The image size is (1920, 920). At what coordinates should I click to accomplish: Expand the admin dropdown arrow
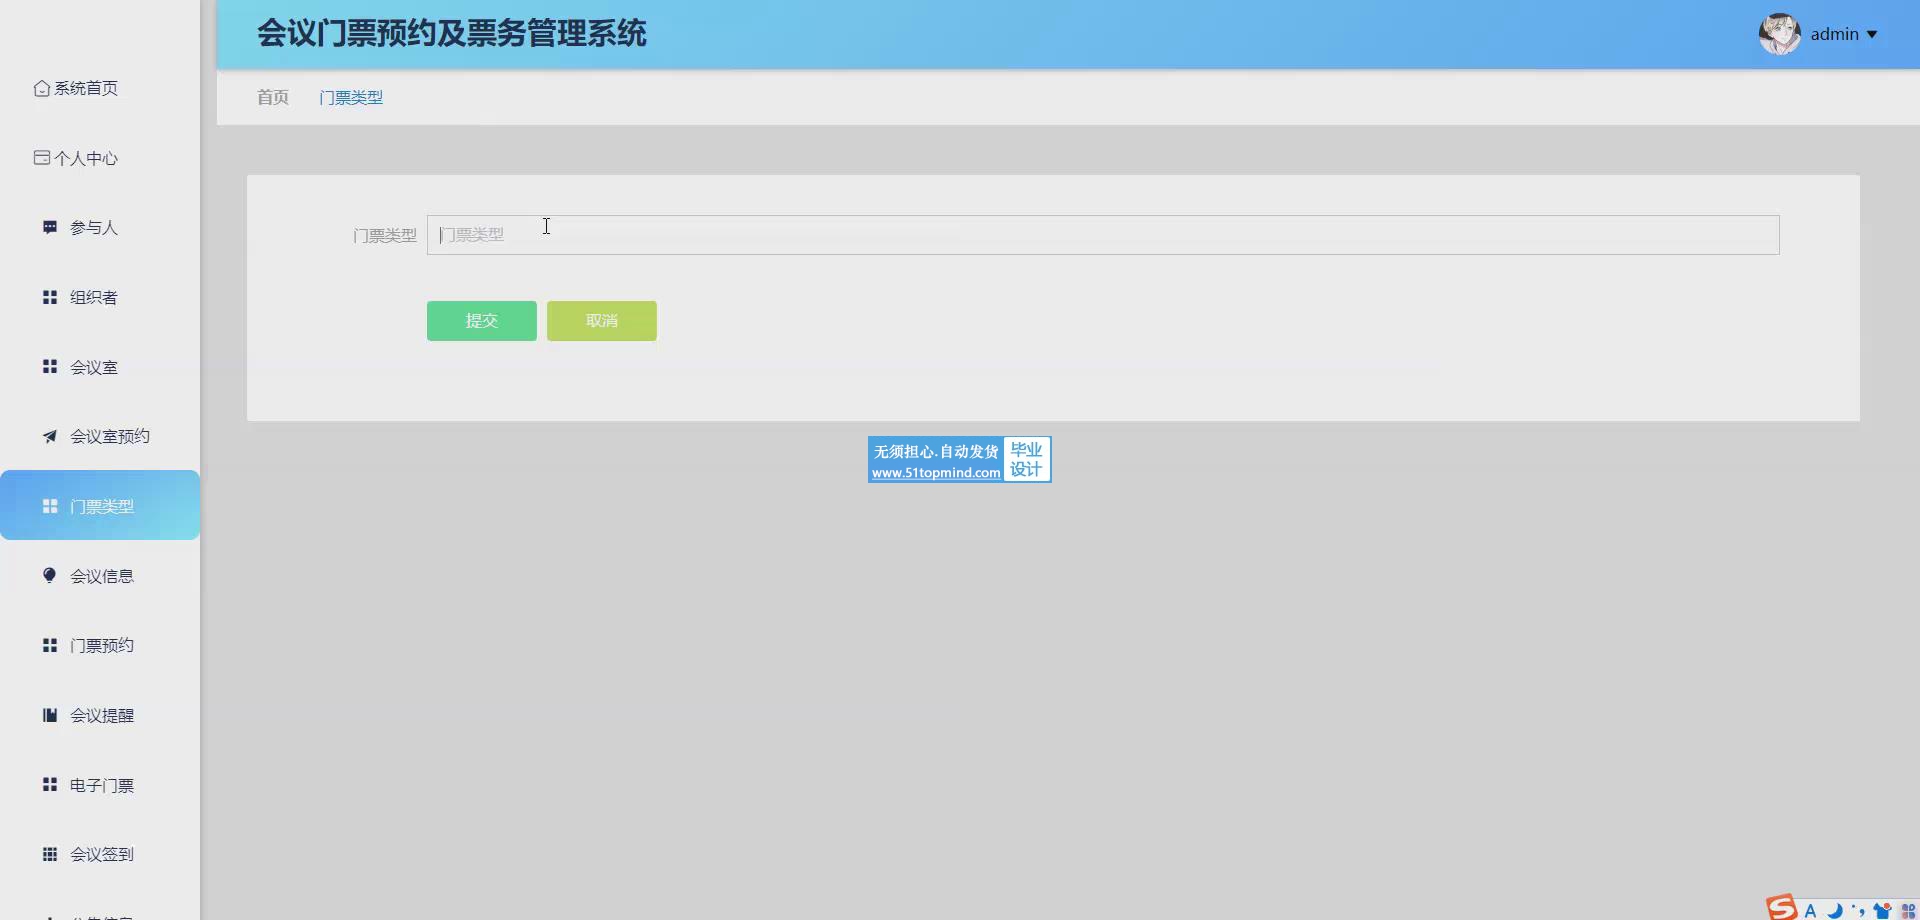point(1872,35)
